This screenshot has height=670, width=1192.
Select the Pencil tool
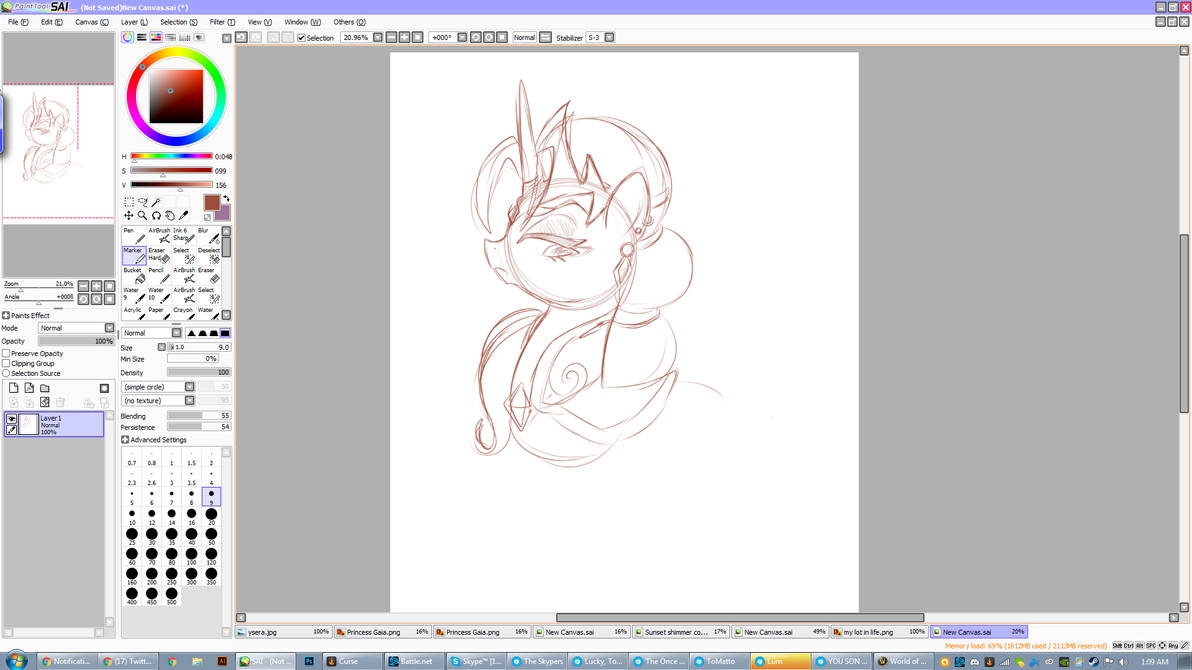(159, 275)
